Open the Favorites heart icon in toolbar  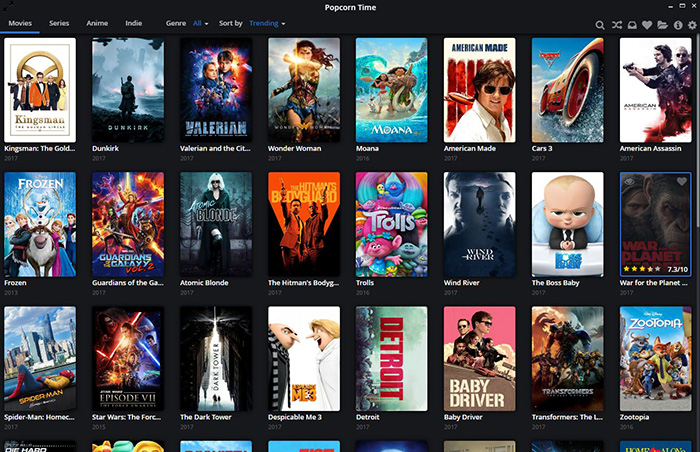pos(647,25)
